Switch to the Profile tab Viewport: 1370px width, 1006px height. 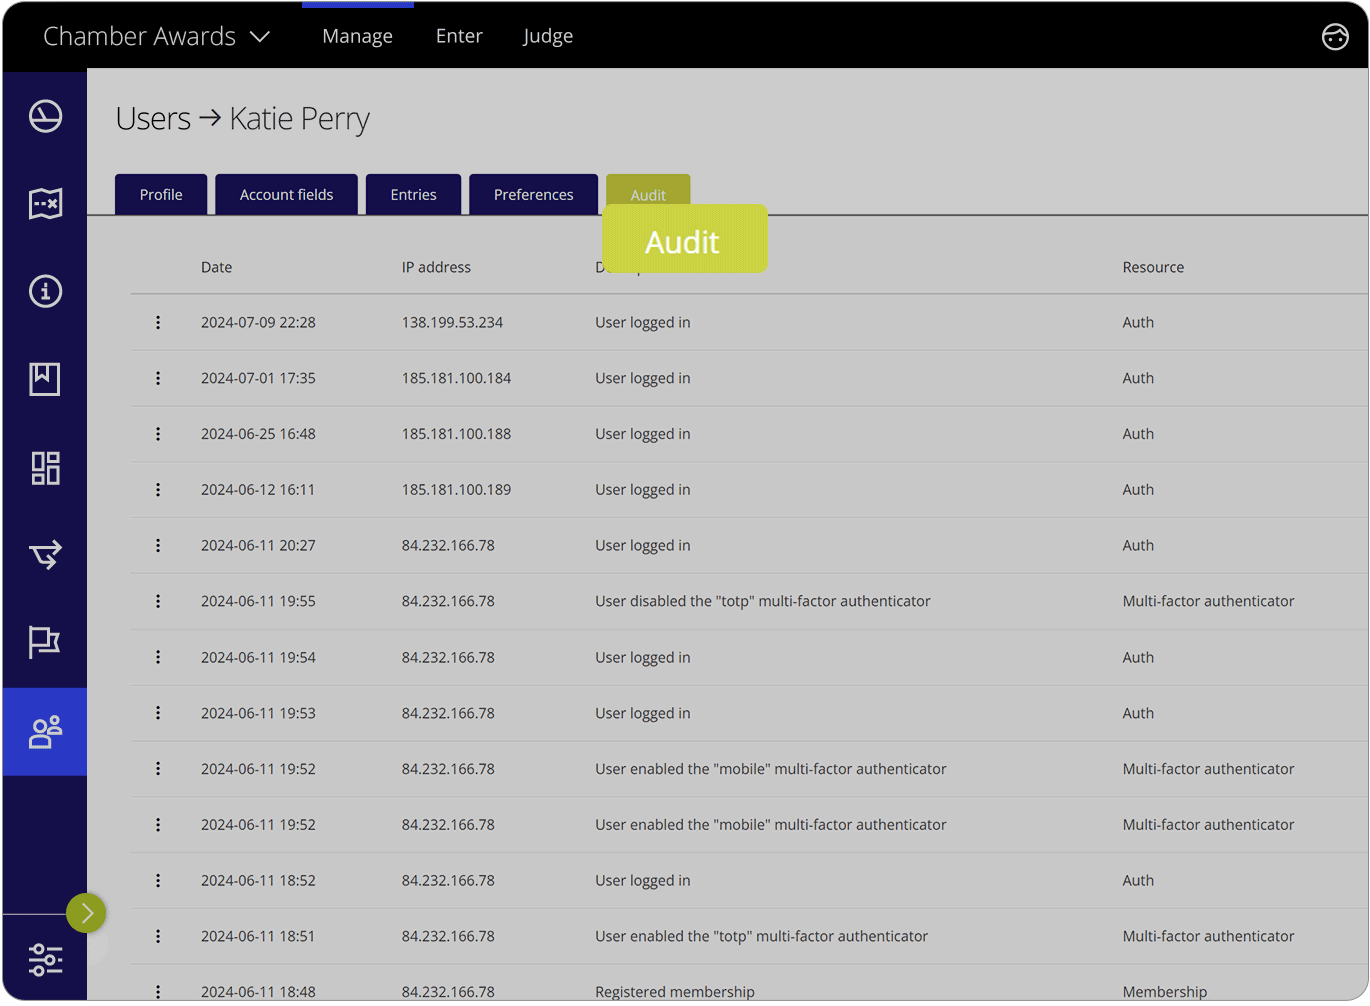161,195
